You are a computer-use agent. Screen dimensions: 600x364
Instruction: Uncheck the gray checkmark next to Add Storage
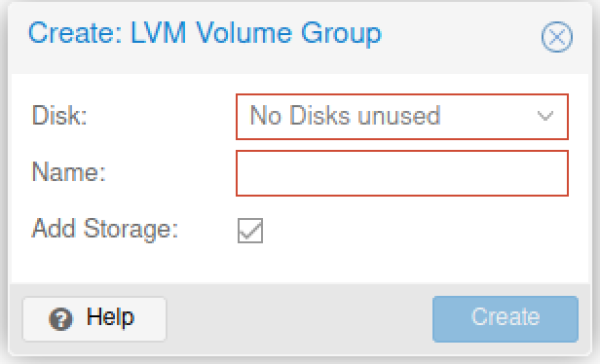tap(250, 230)
